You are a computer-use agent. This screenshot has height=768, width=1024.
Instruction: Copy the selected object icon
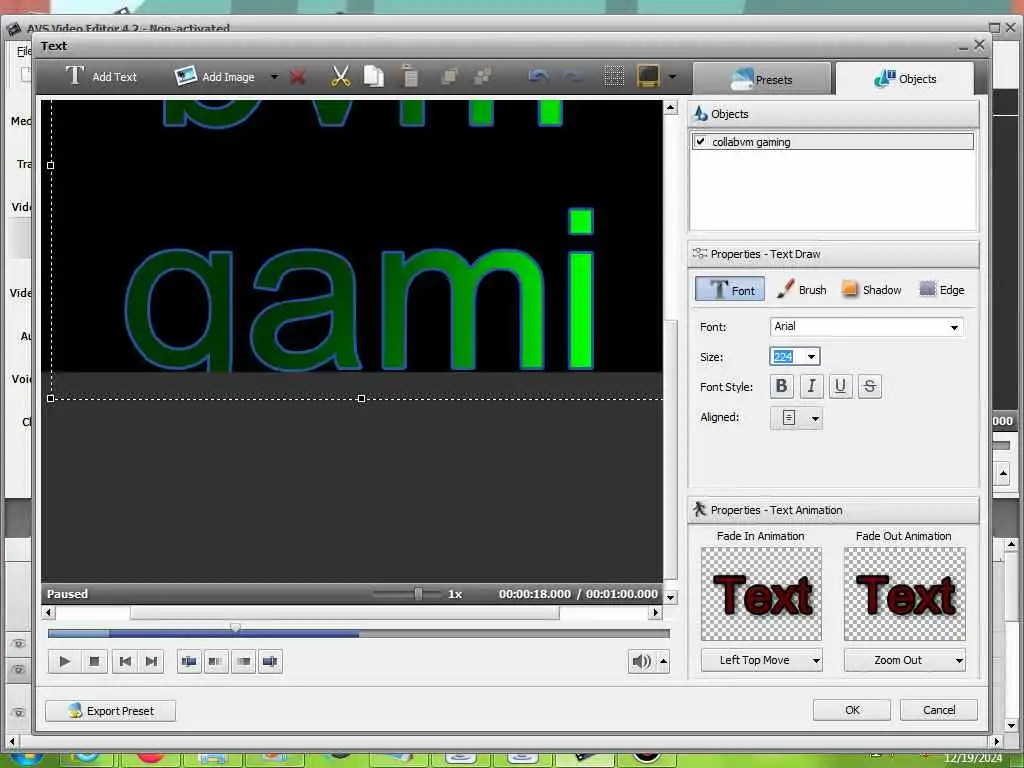point(374,76)
